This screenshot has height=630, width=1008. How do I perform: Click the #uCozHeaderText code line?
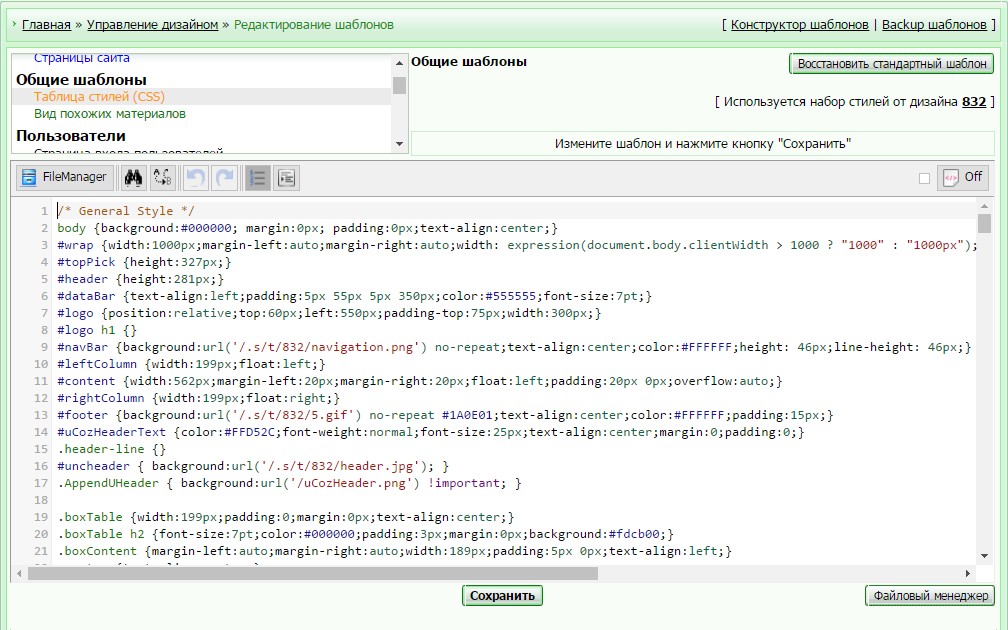click(x=431, y=433)
